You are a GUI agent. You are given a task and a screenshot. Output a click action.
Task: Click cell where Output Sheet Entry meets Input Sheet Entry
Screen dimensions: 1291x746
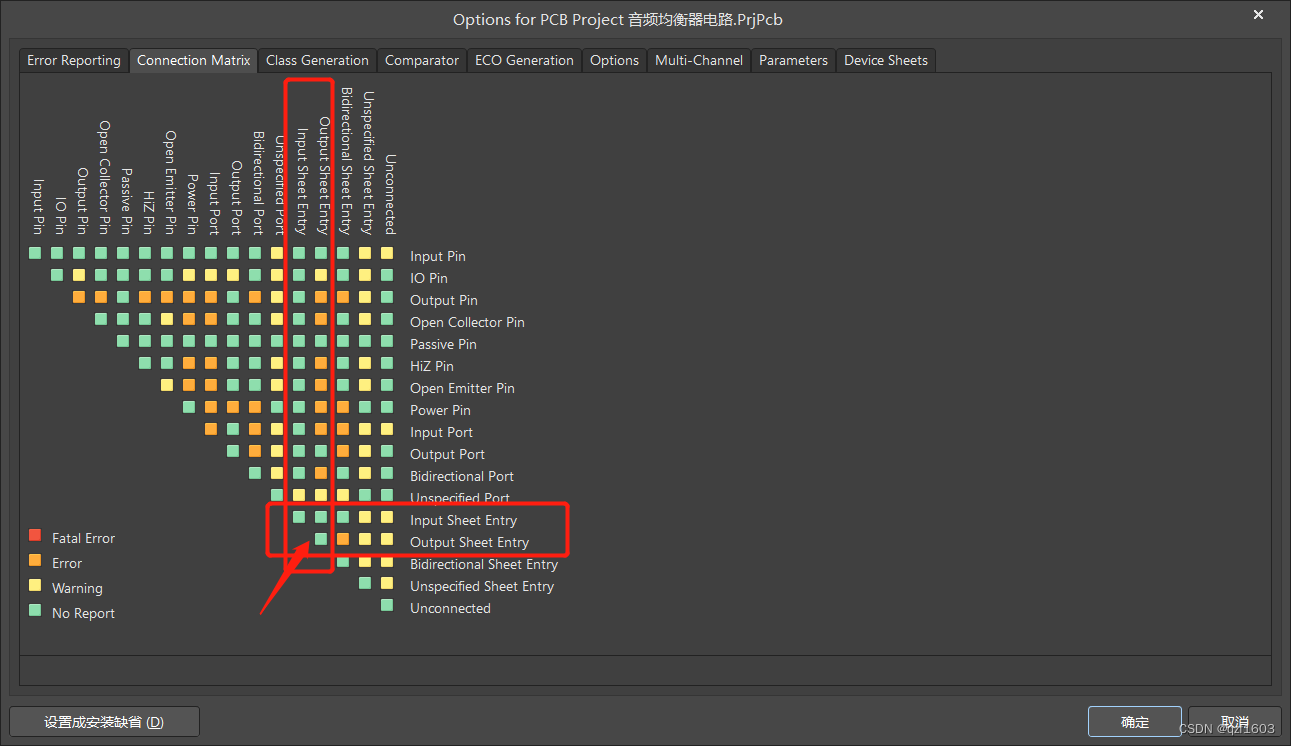tap(321, 517)
